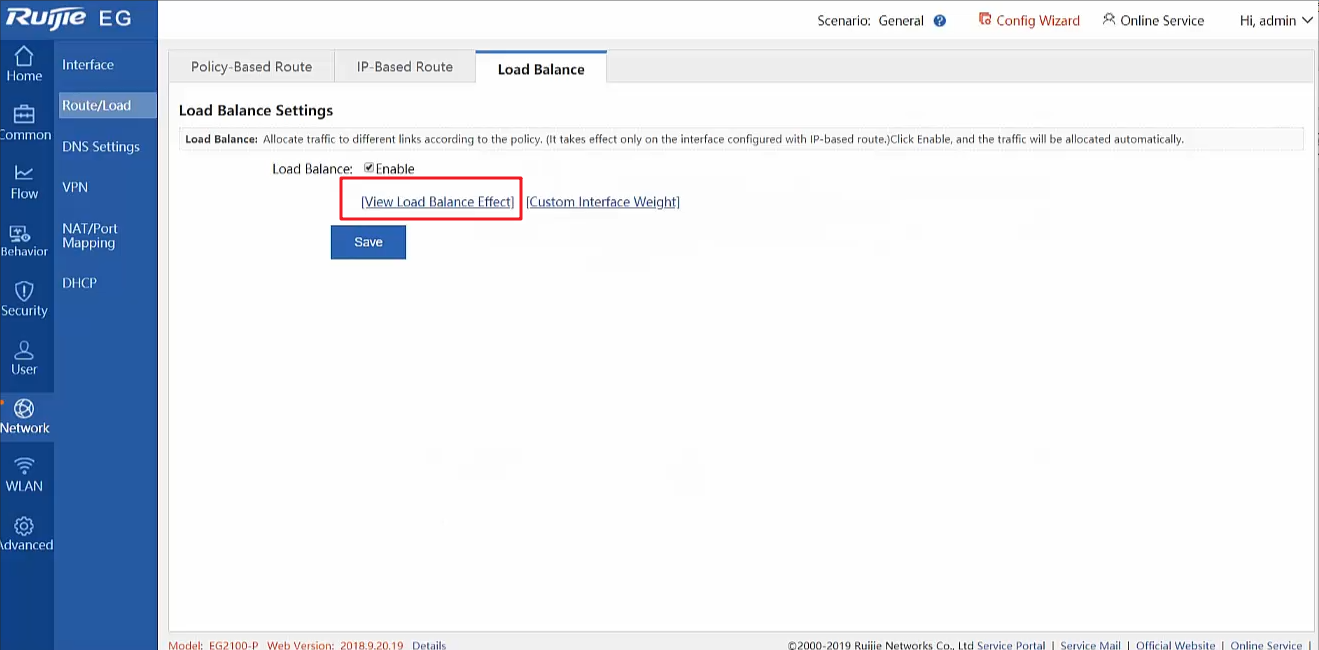Open the Online Service footer link
1319x650 pixels.
[1266, 645]
